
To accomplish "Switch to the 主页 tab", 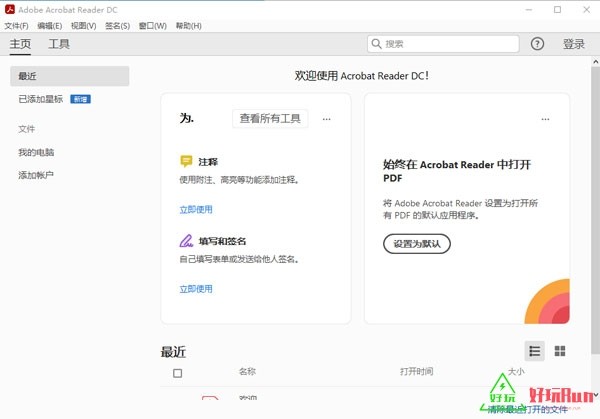I will coord(20,44).
